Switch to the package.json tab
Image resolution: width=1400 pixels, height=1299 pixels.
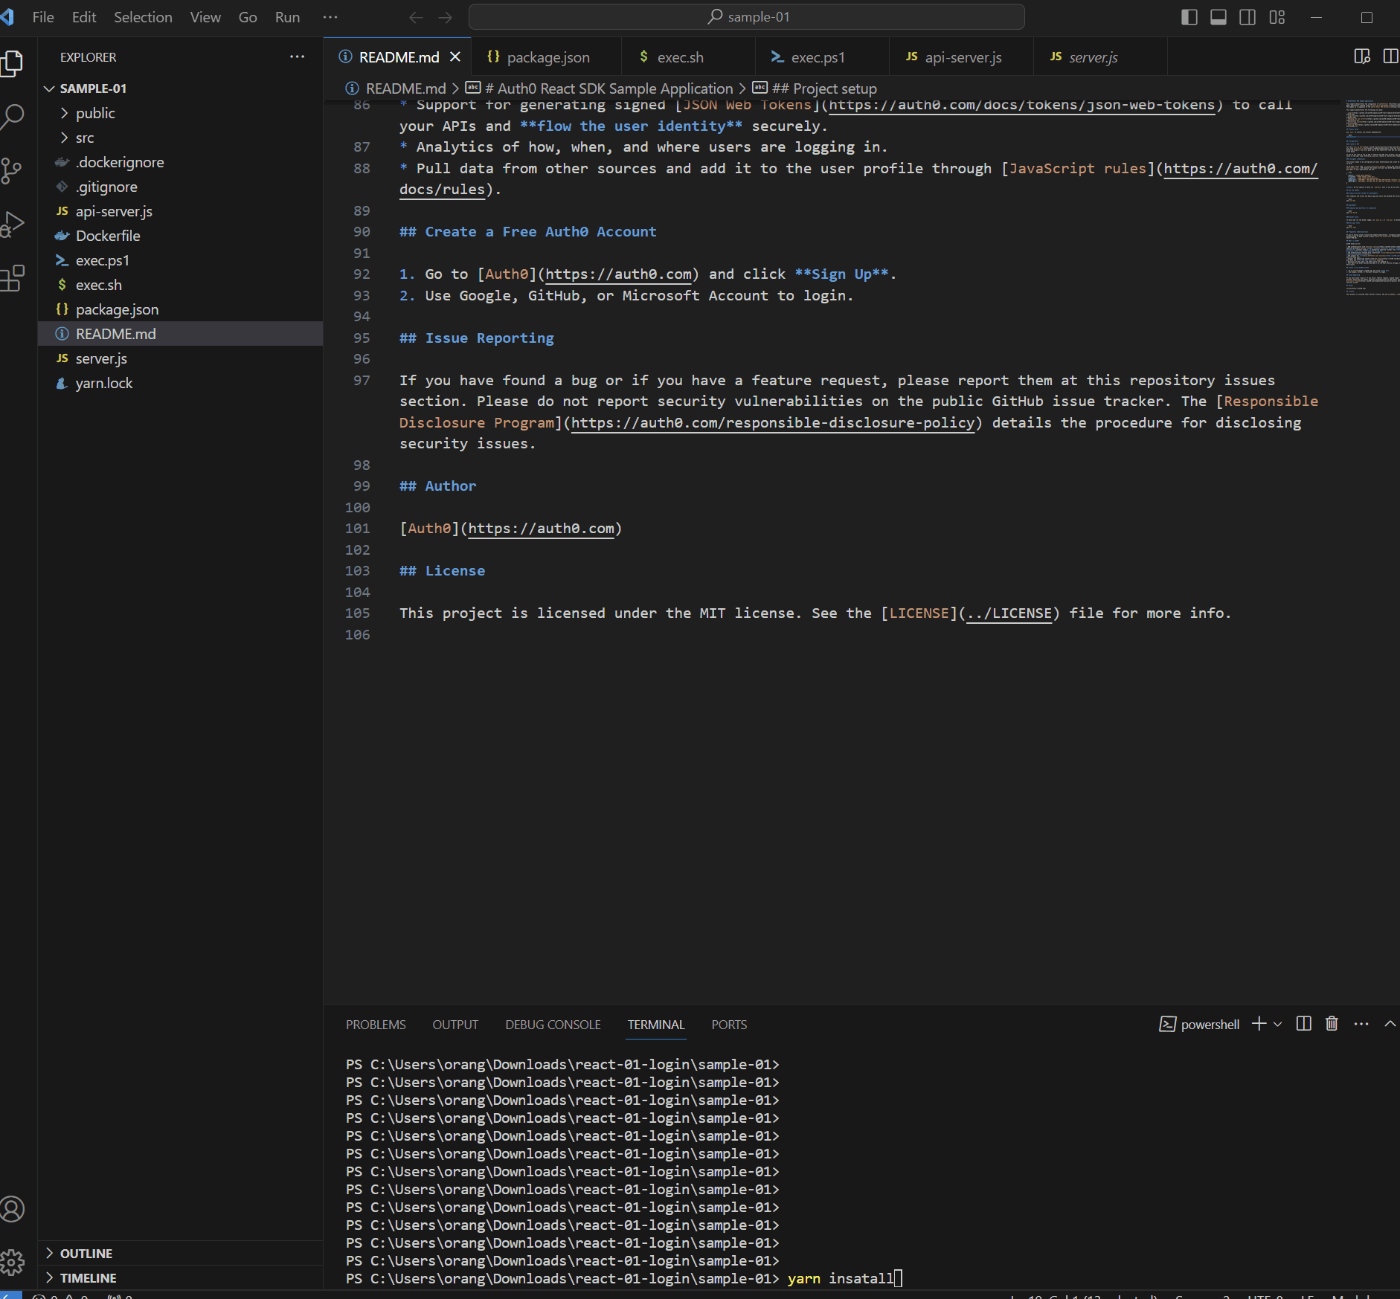pos(547,57)
